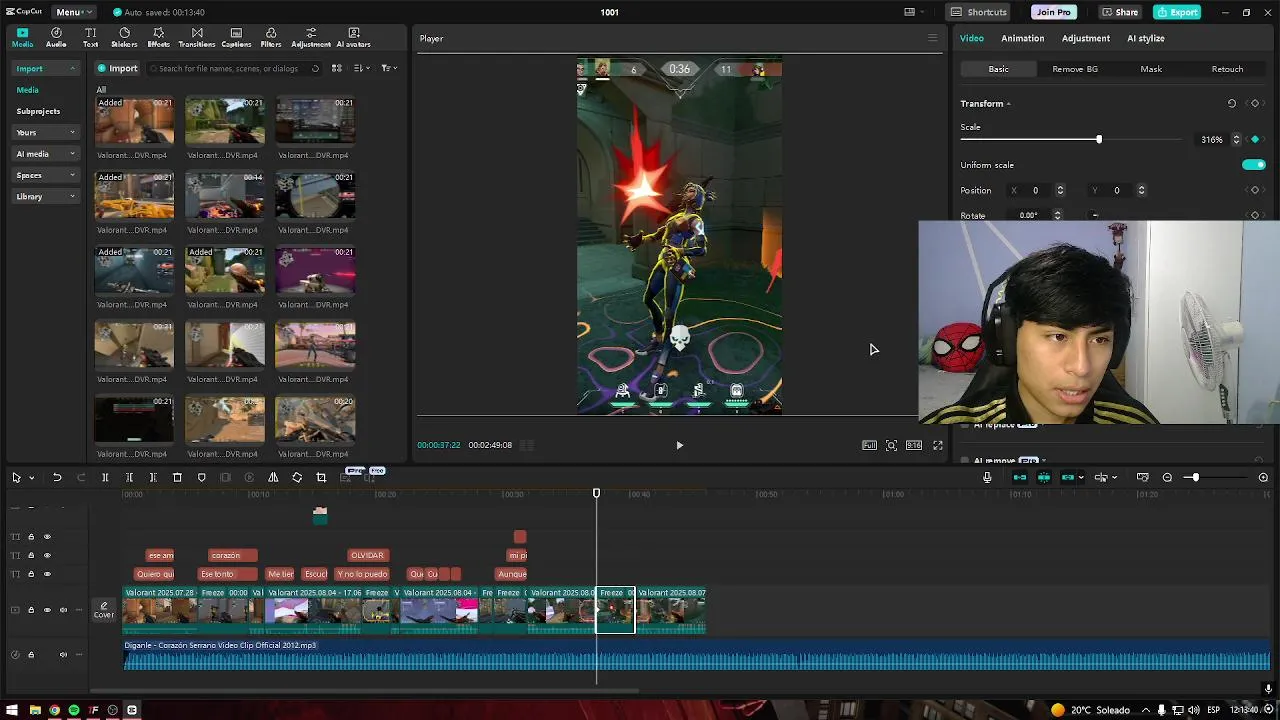Open the media sort dropdown

click(x=362, y=69)
